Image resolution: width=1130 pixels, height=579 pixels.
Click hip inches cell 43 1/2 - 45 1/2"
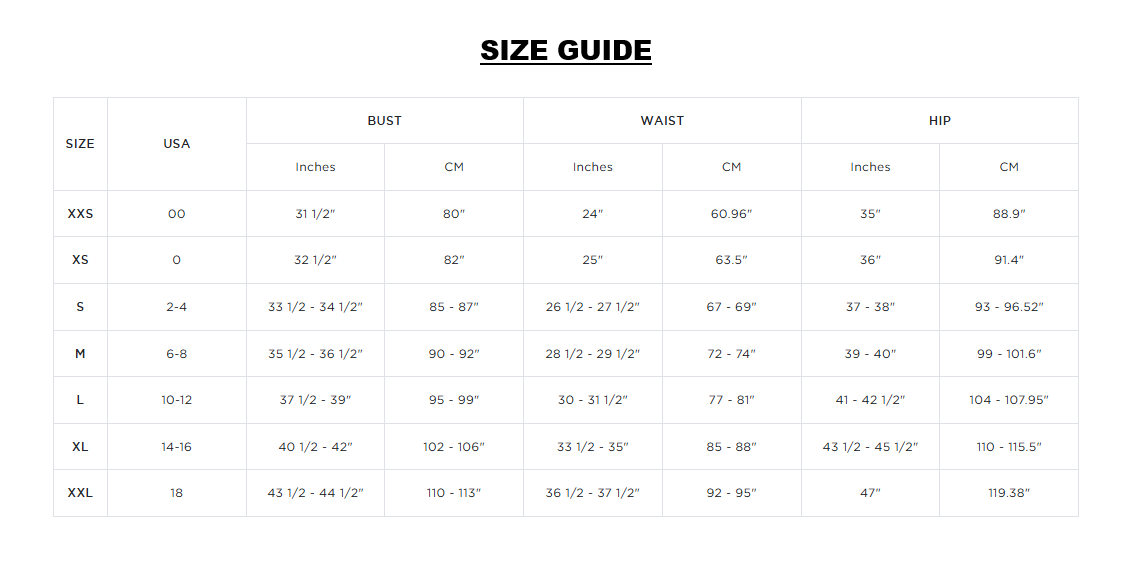coord(870,446)
